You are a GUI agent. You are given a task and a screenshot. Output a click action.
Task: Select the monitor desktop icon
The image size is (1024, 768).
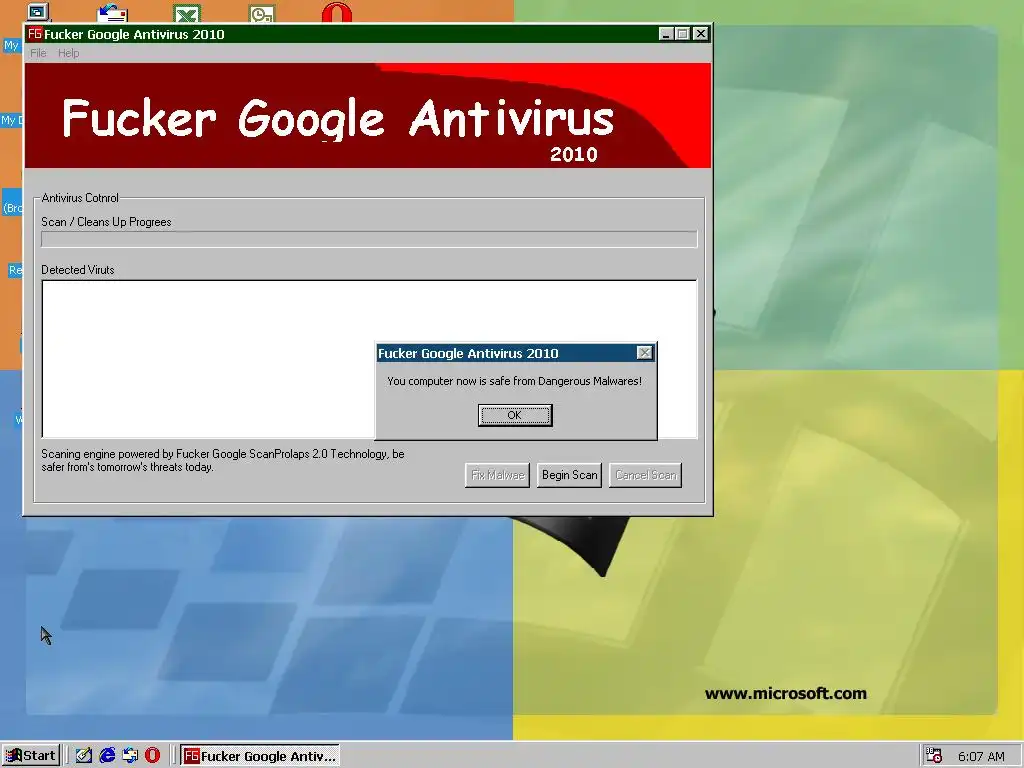pos(38,12)
